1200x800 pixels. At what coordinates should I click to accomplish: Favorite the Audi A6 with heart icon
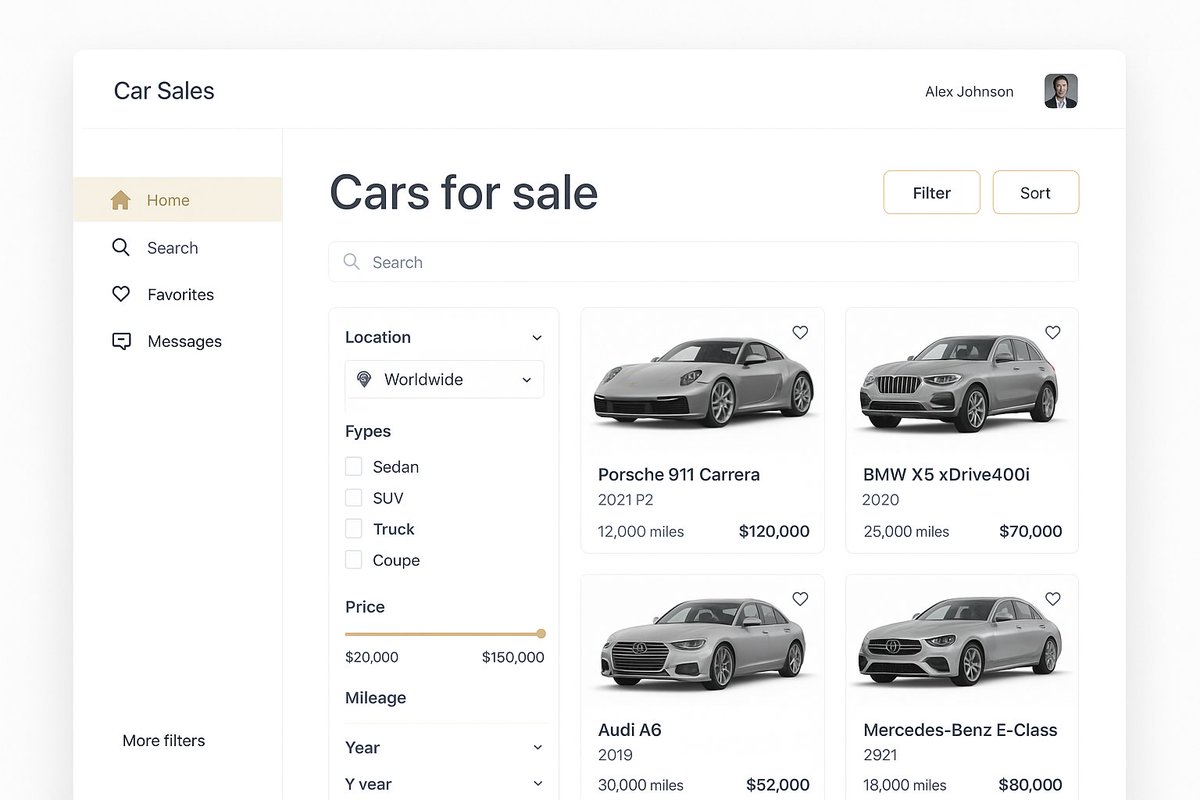[x=800, y=598]
